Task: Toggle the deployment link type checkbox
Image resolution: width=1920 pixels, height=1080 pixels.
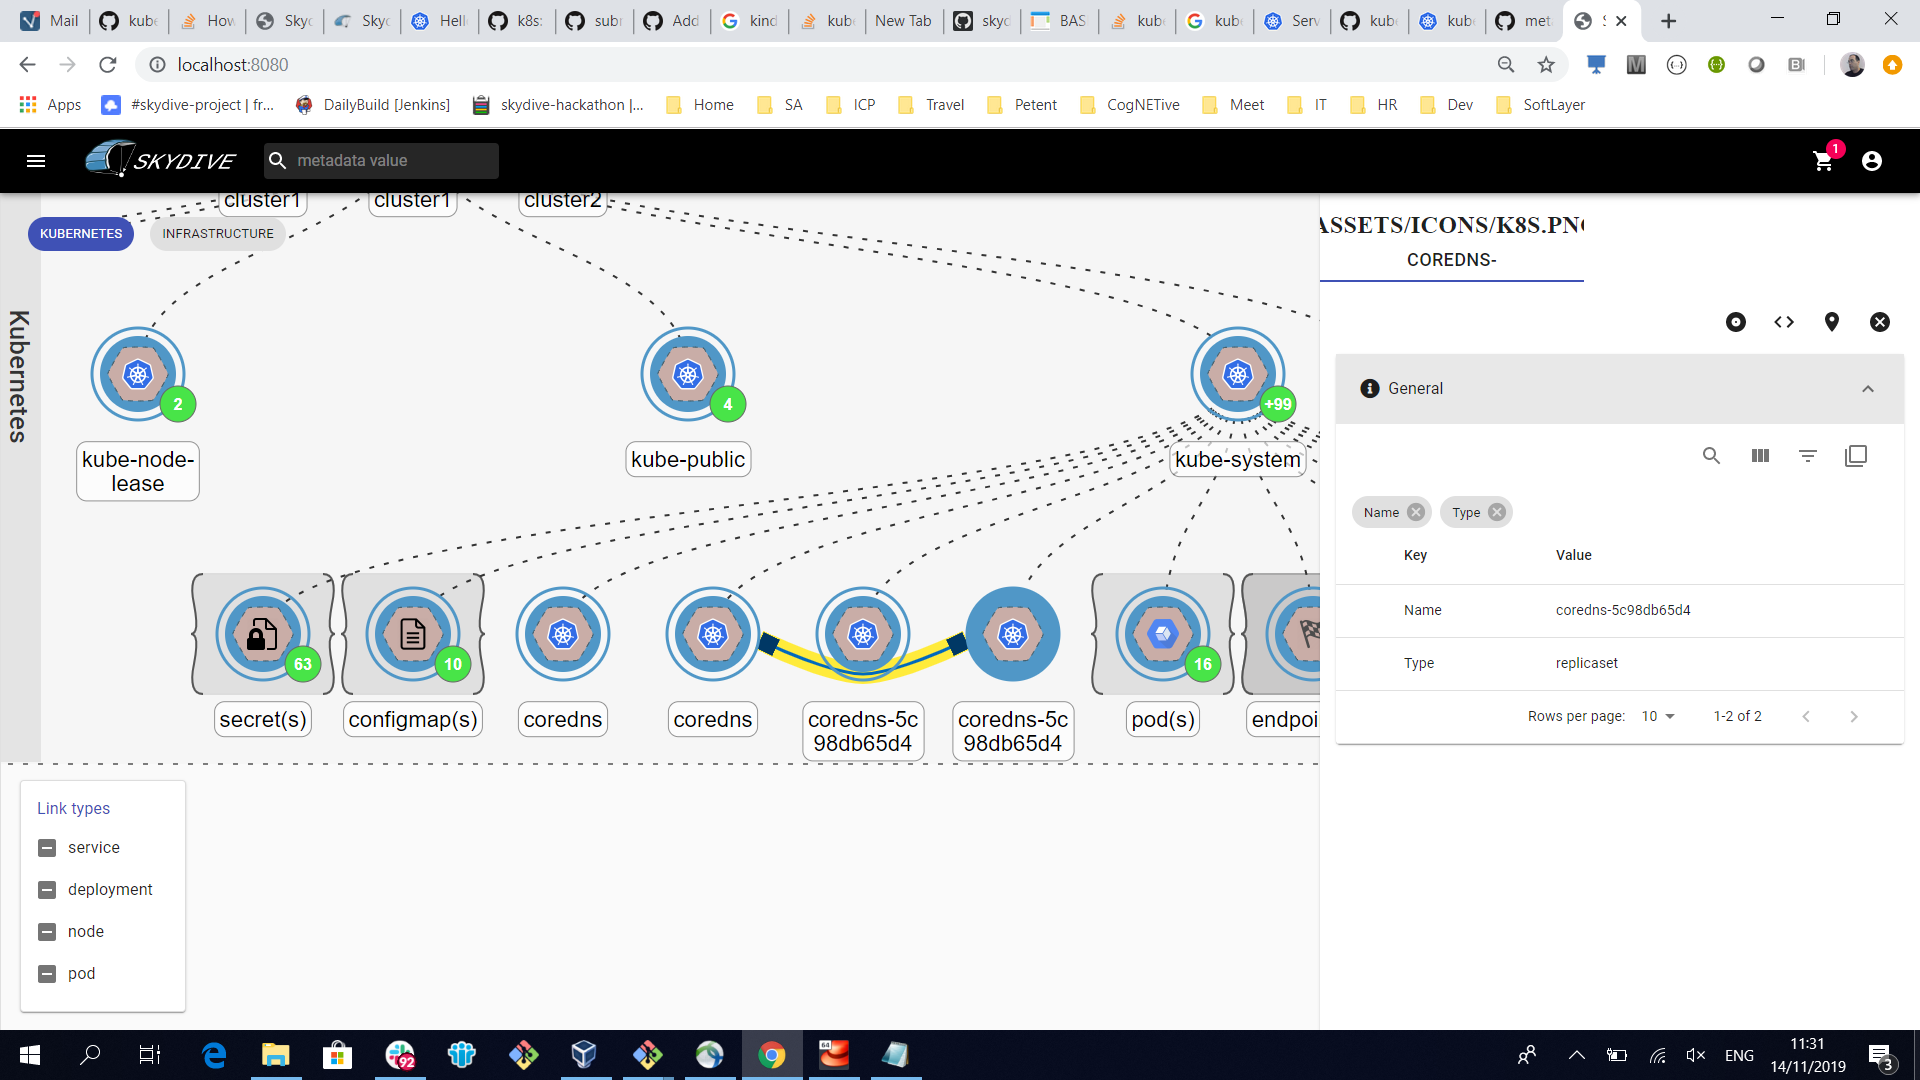Action: click(47, 890)
